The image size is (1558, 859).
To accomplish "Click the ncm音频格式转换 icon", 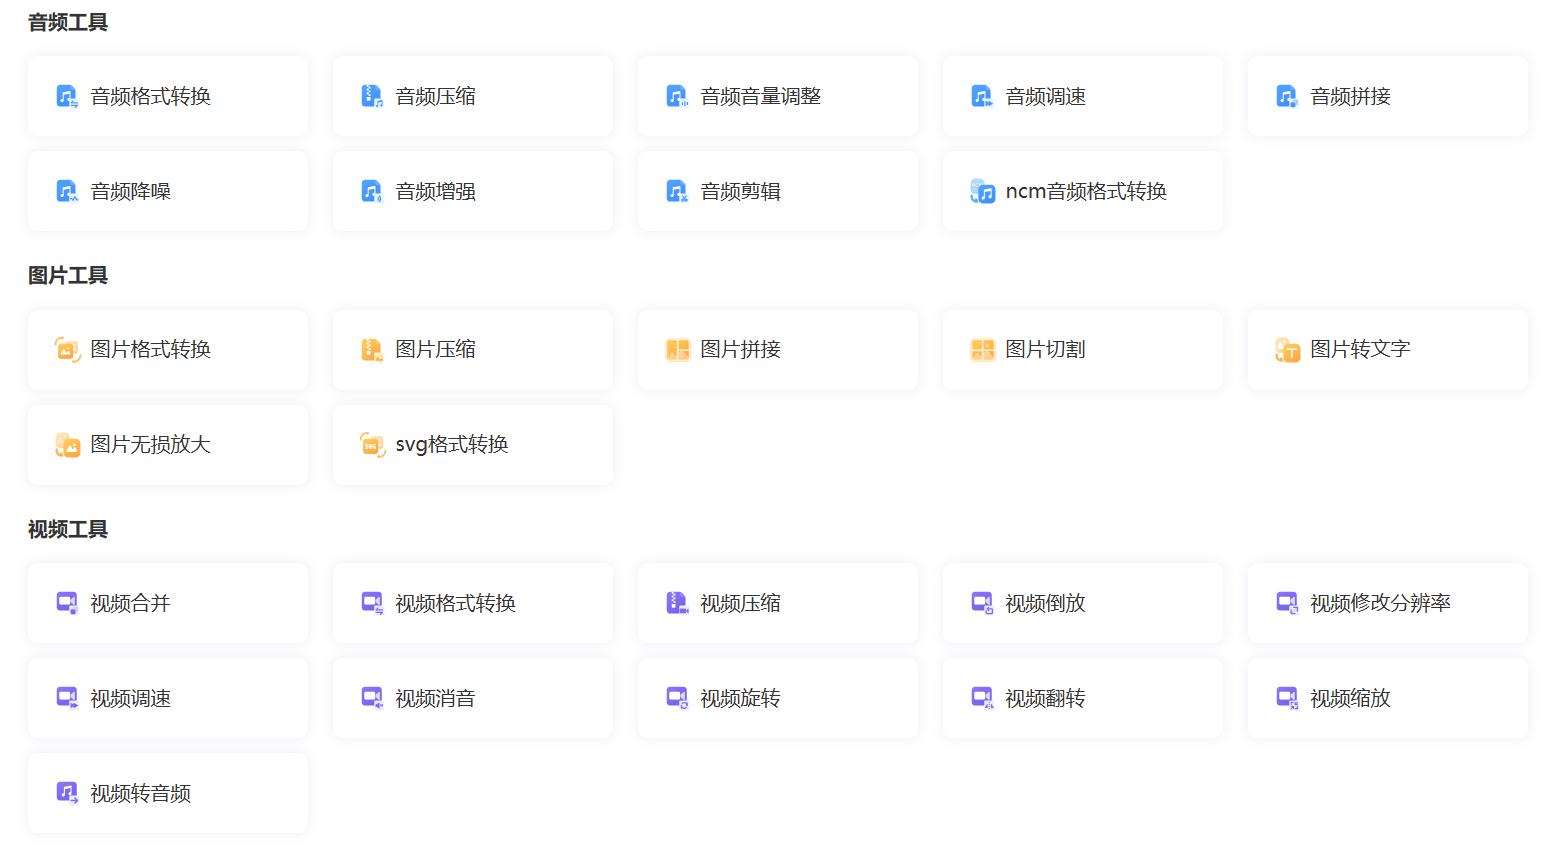I will point(982,191).
